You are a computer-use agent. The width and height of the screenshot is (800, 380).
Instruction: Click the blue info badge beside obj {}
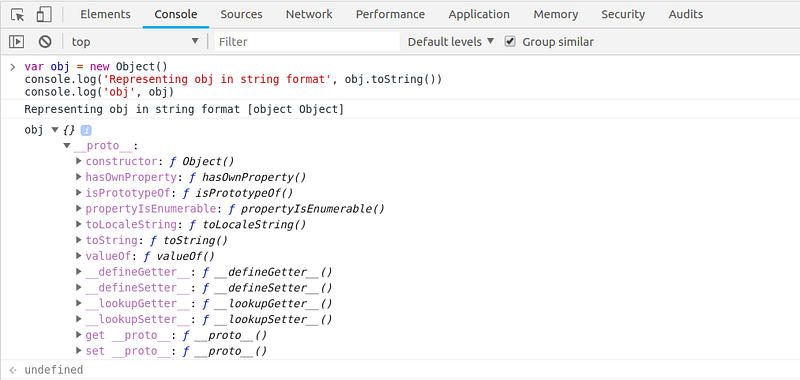tap(86, 131)
